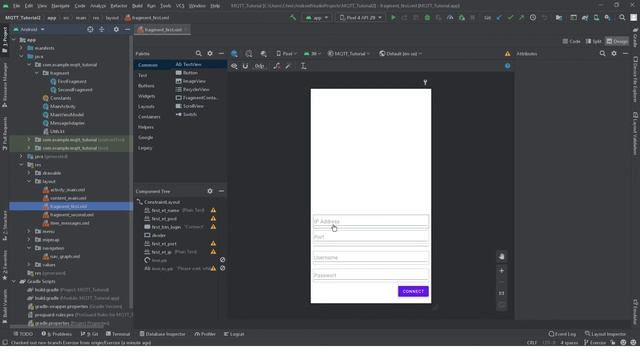Open the Terminal tool window
The width and height of the screenshot is (640, 360).
[x=118, y=334]
